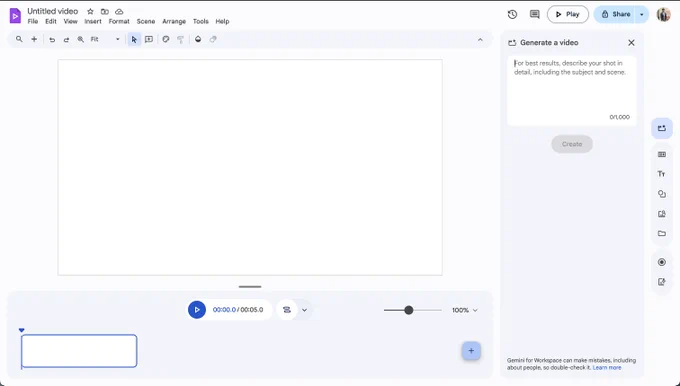680x386 pixels.
Task: Open the script sidebar icon
Action: [662, 282]
